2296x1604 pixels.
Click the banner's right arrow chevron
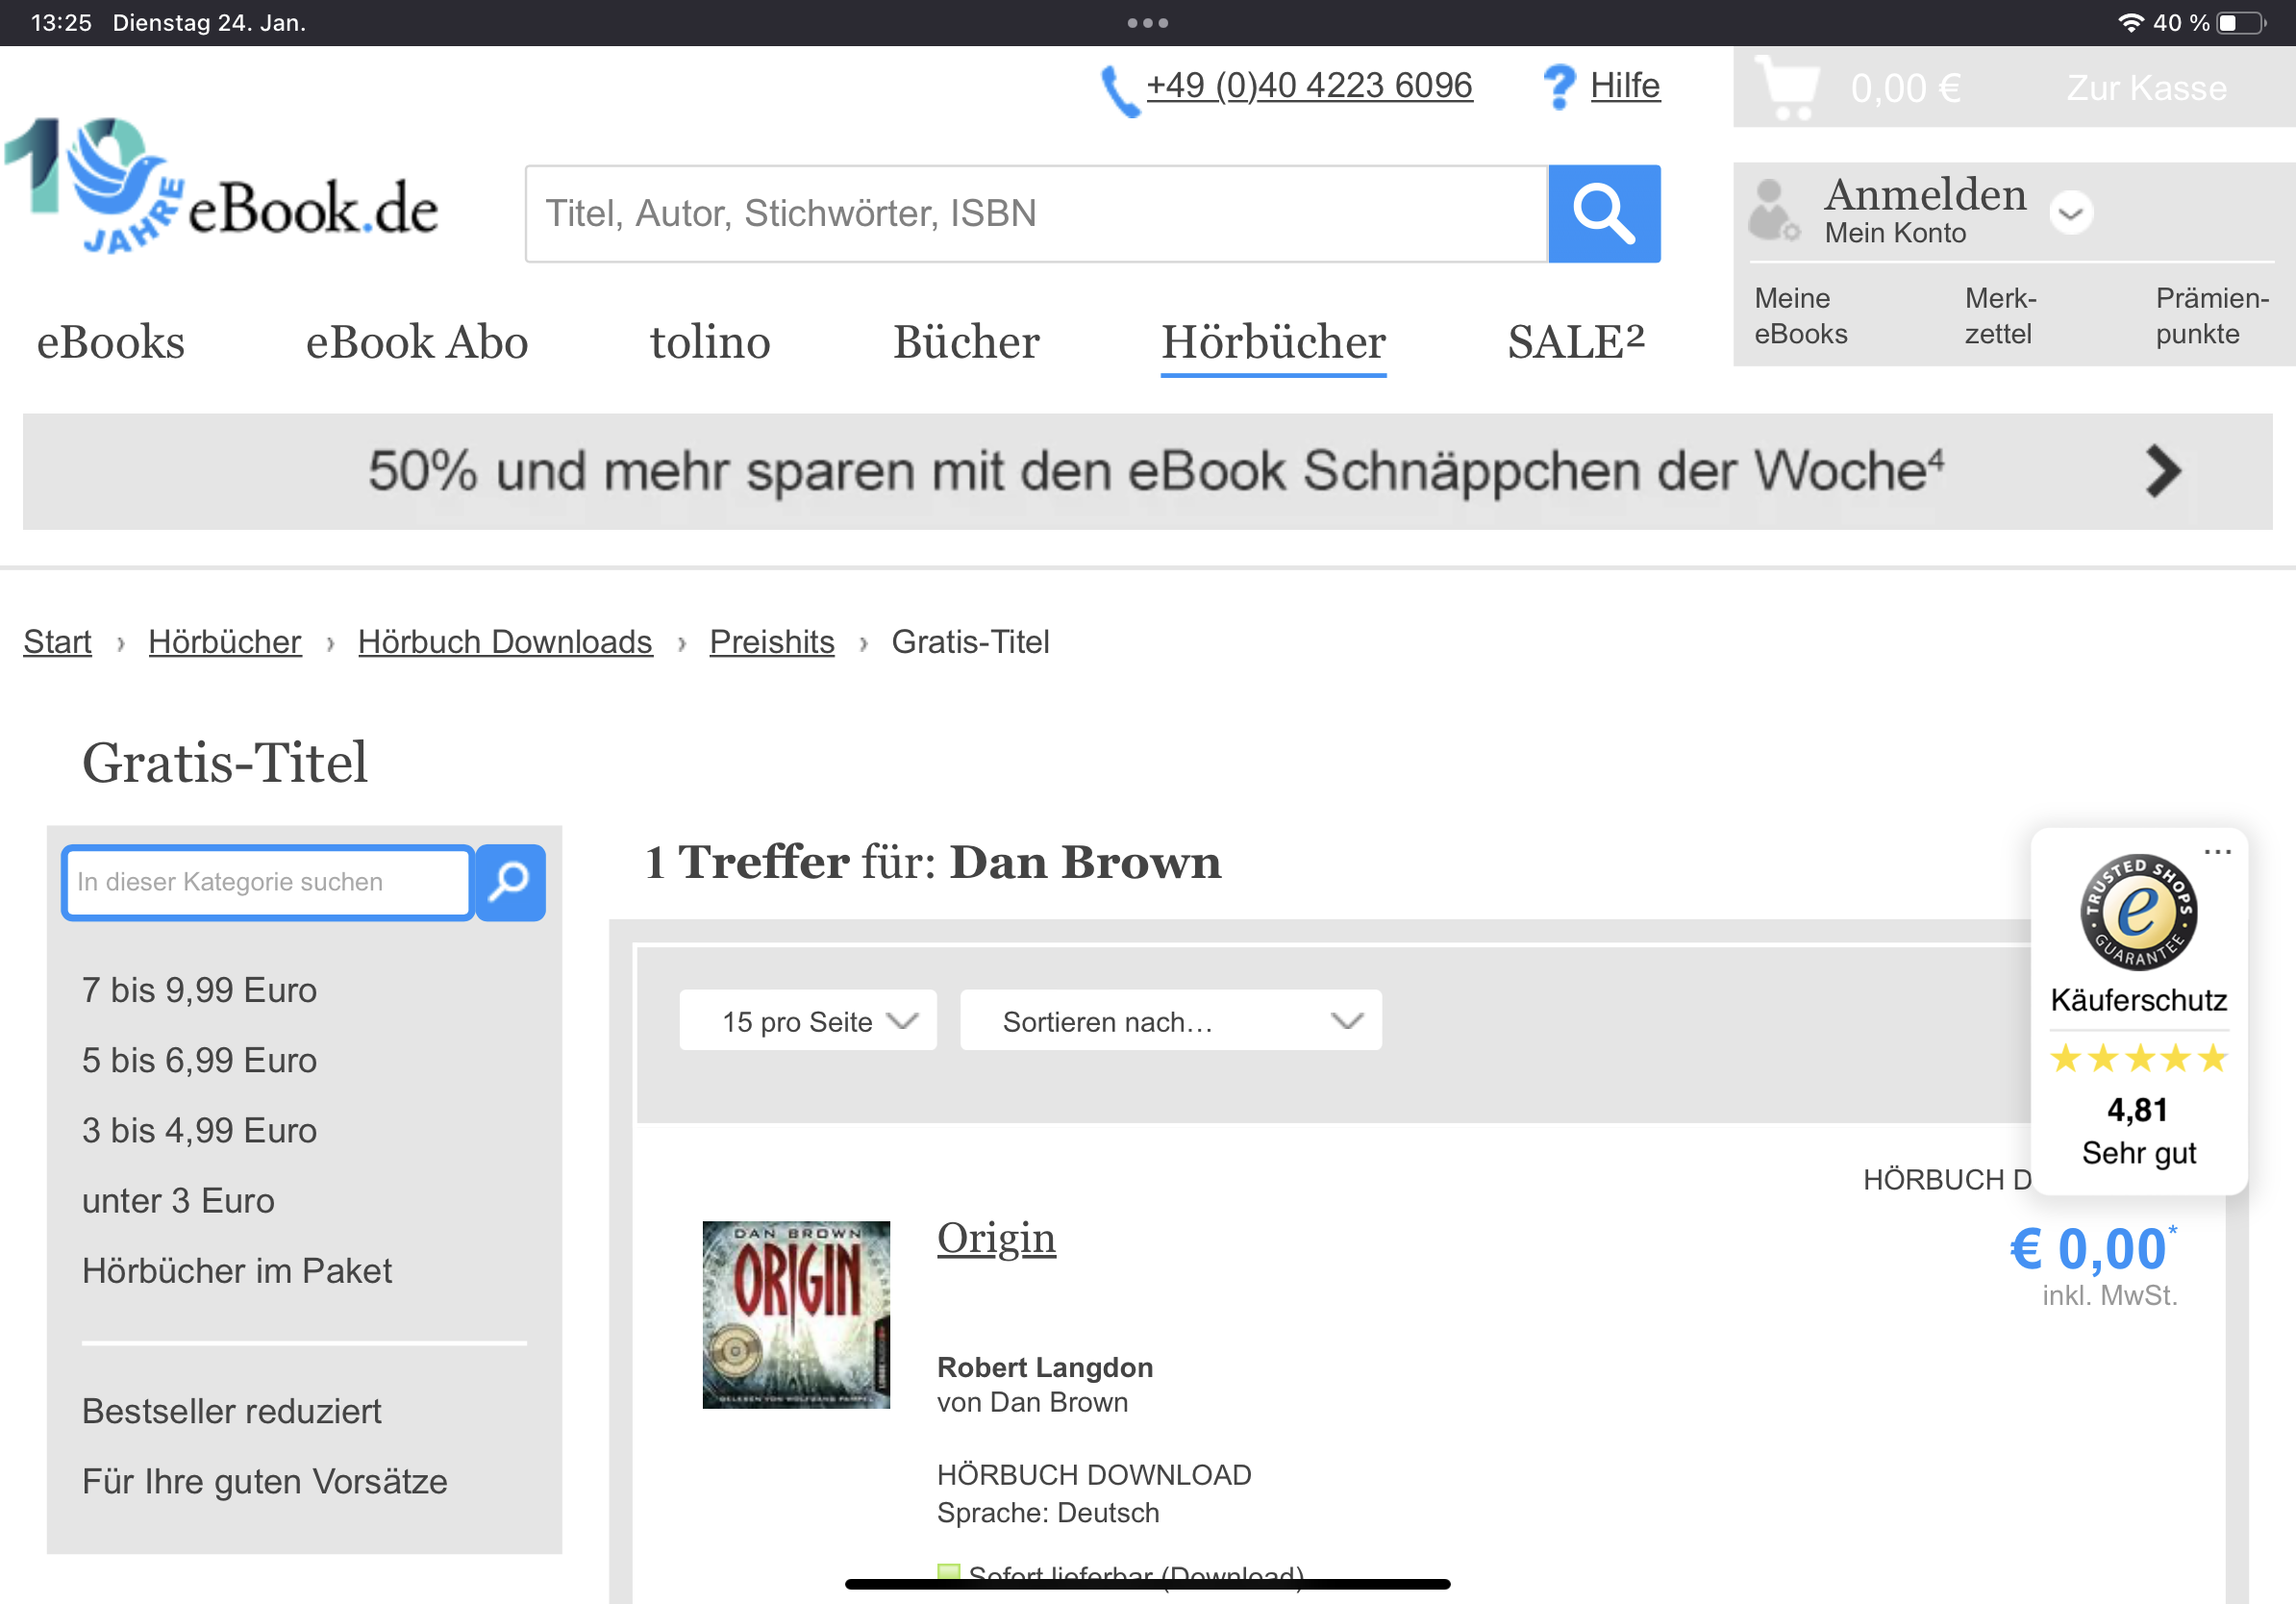2162,471
